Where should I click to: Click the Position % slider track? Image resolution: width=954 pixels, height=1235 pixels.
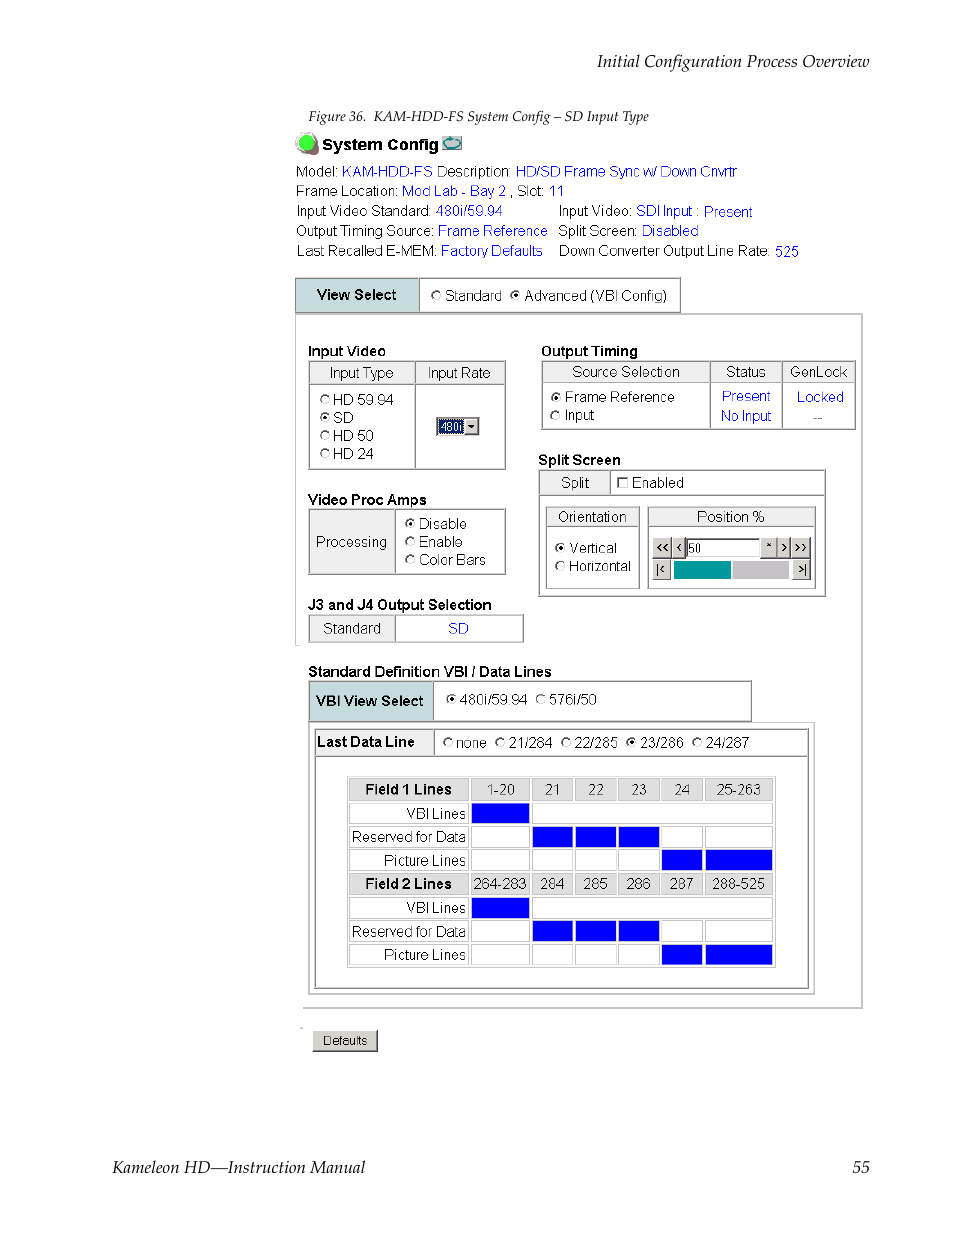pos(731,570)
